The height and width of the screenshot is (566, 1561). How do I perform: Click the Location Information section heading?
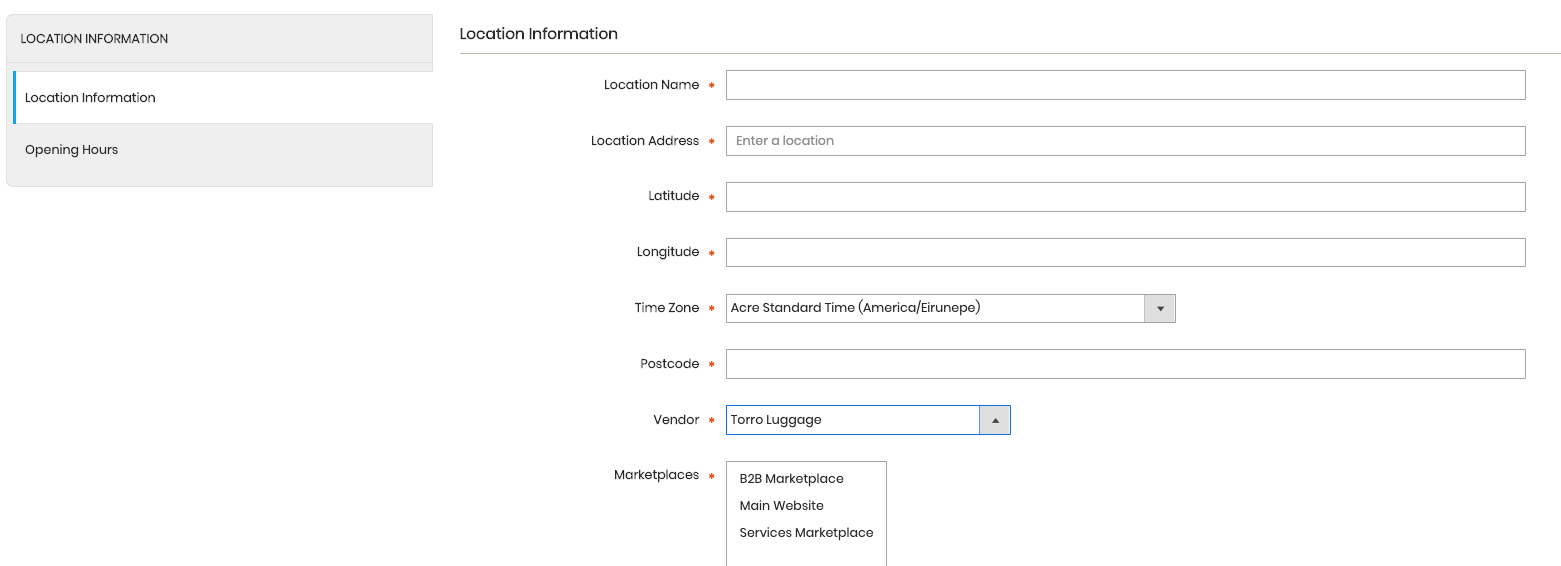538,34
